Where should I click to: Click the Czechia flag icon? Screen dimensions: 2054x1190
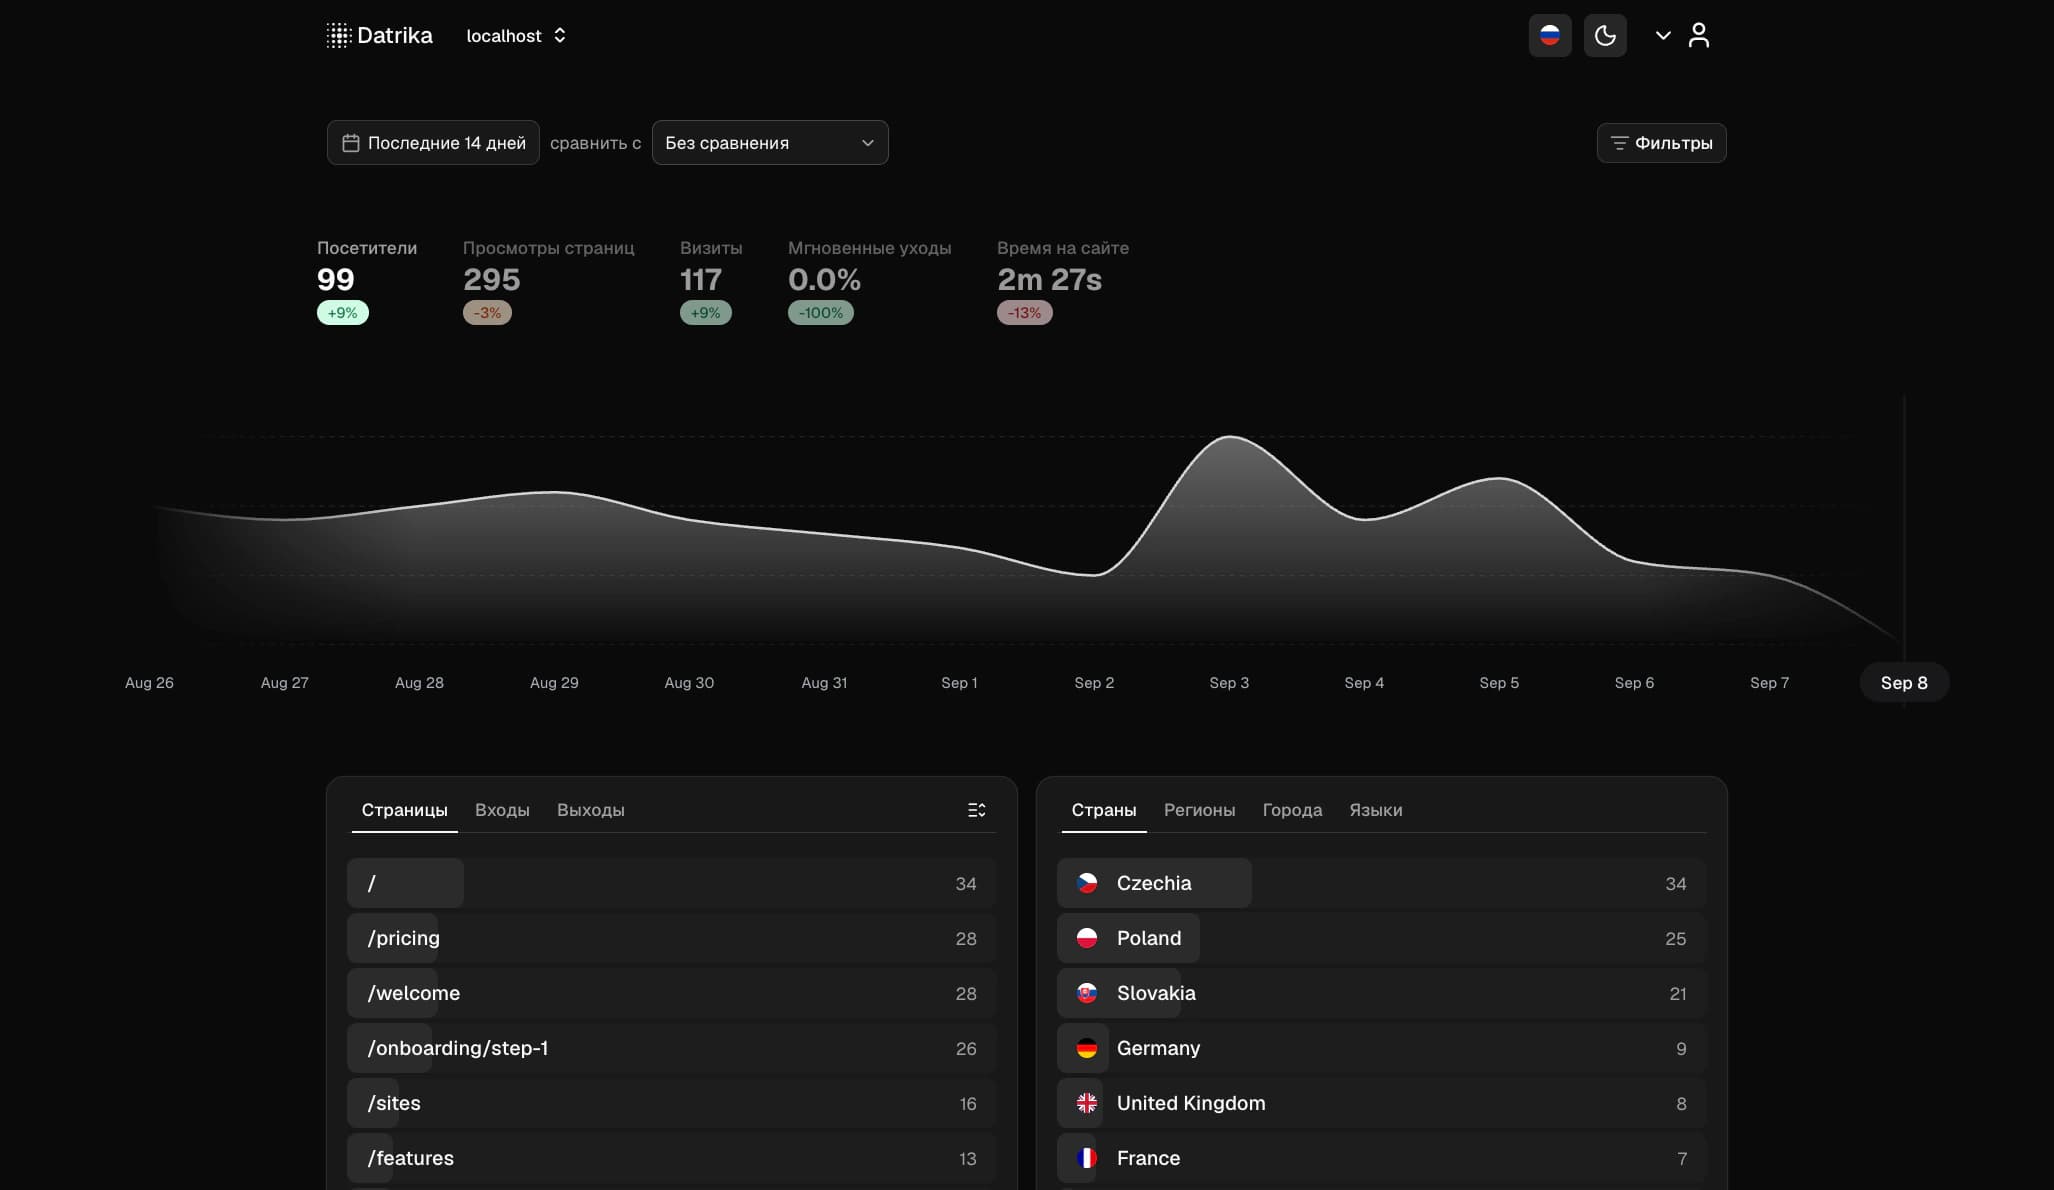click(1087, 883)
